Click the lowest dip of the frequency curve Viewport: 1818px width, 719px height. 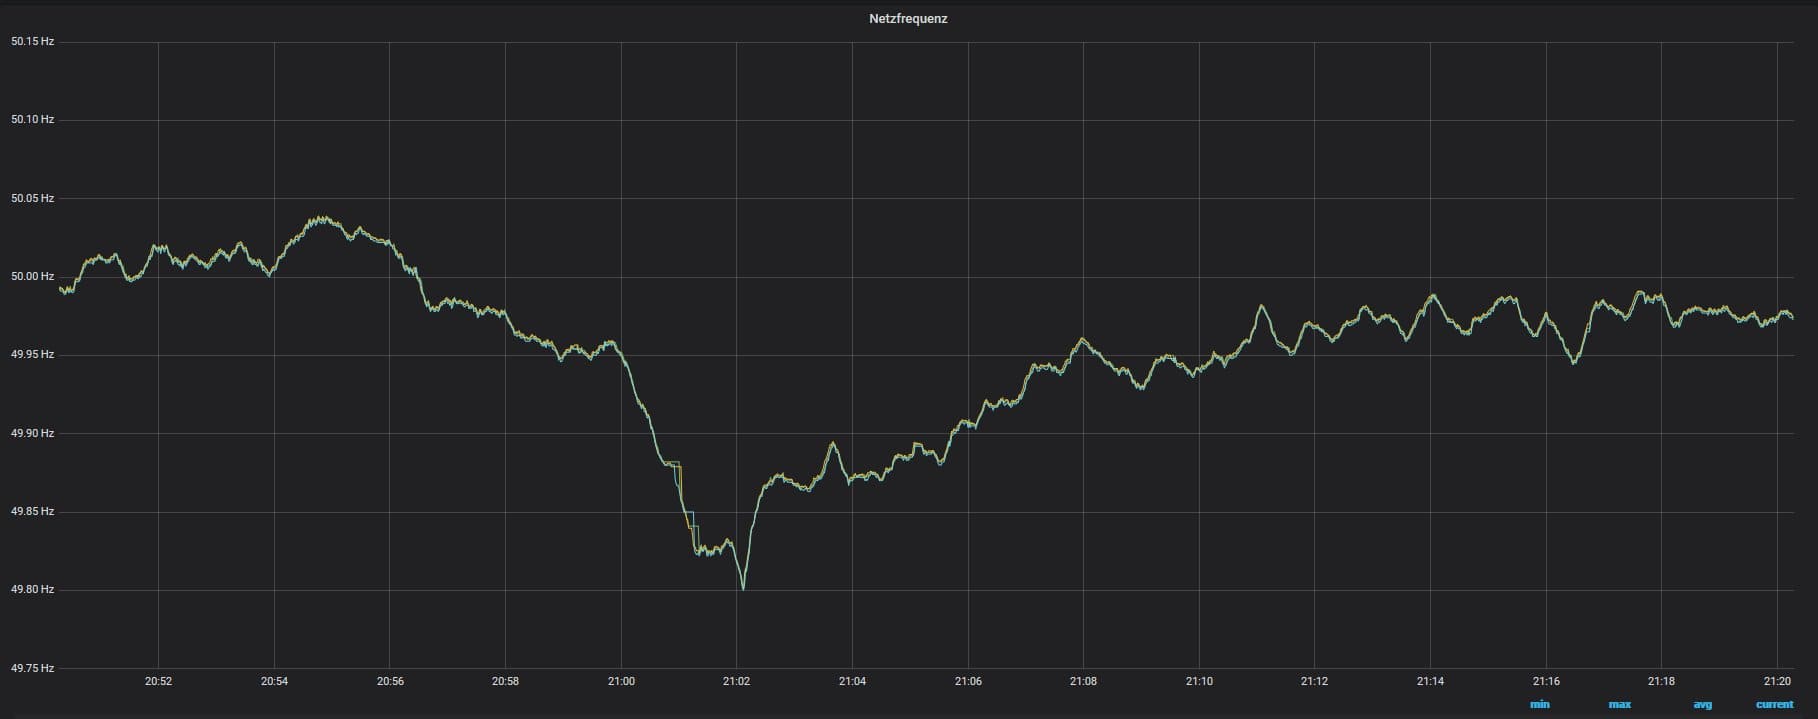743,589
